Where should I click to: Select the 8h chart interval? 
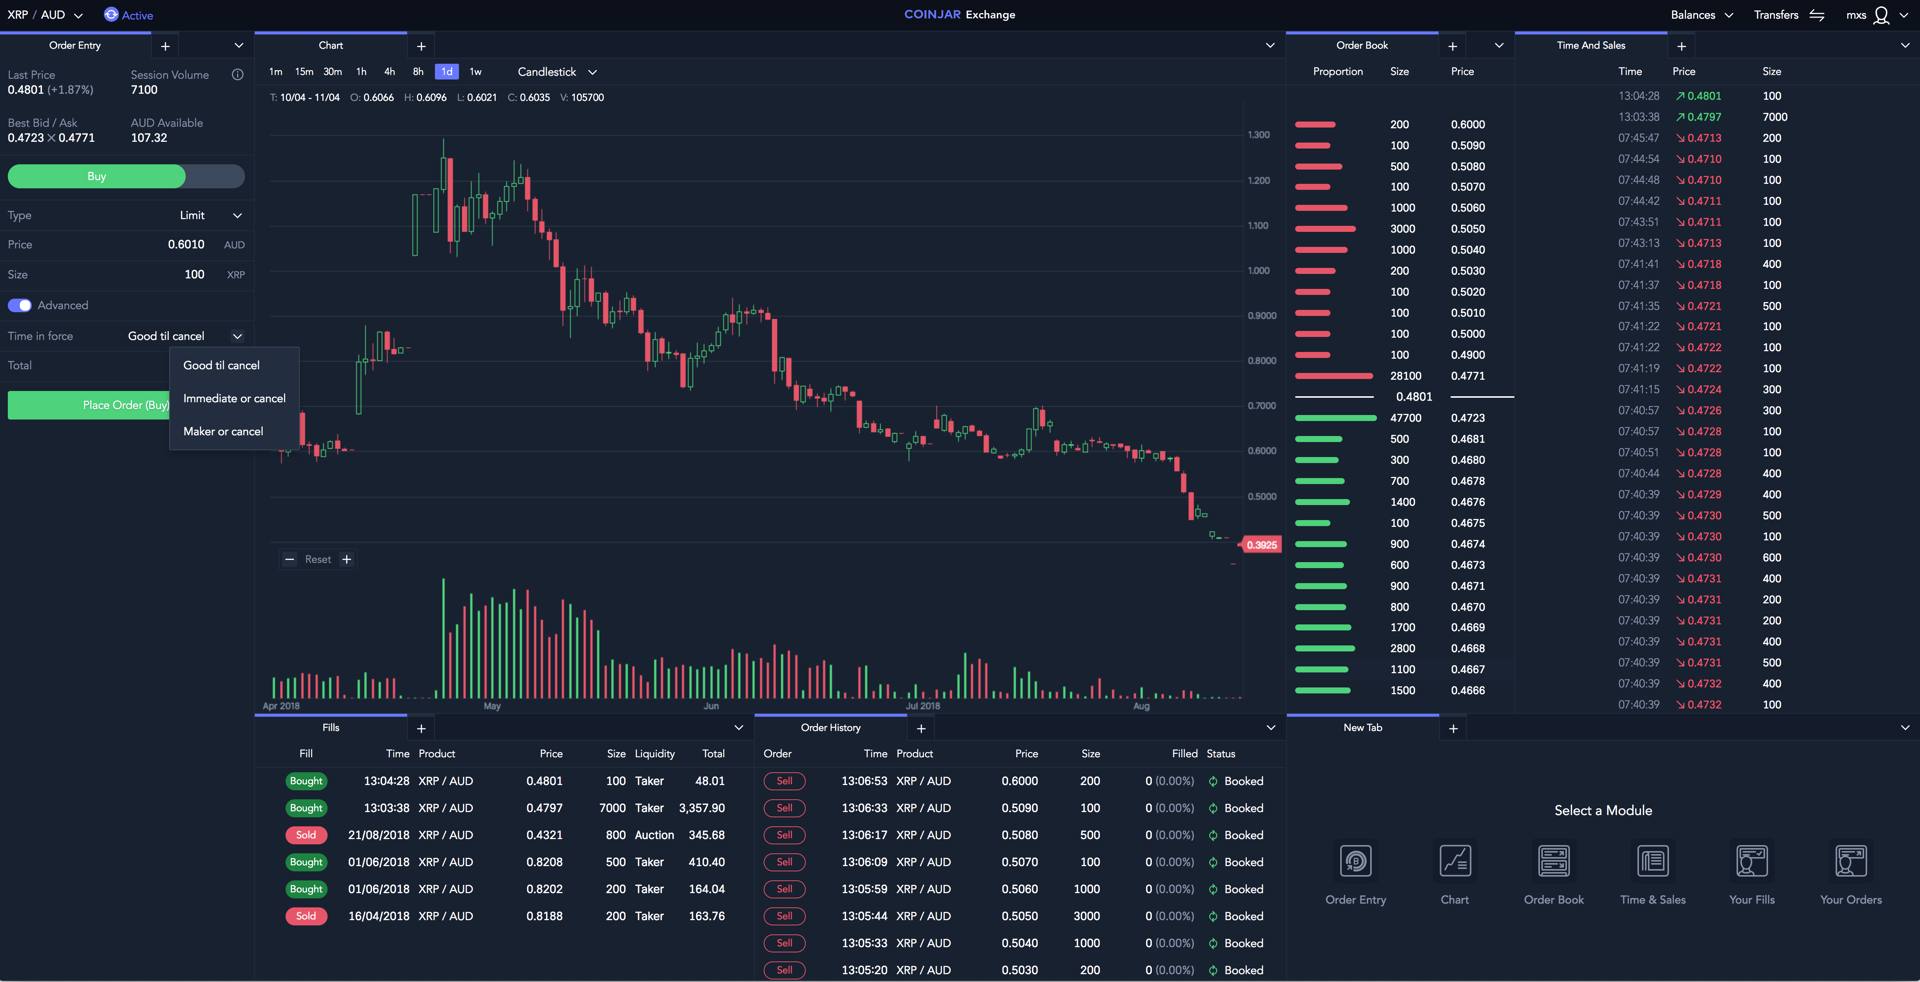click(418, 72)
